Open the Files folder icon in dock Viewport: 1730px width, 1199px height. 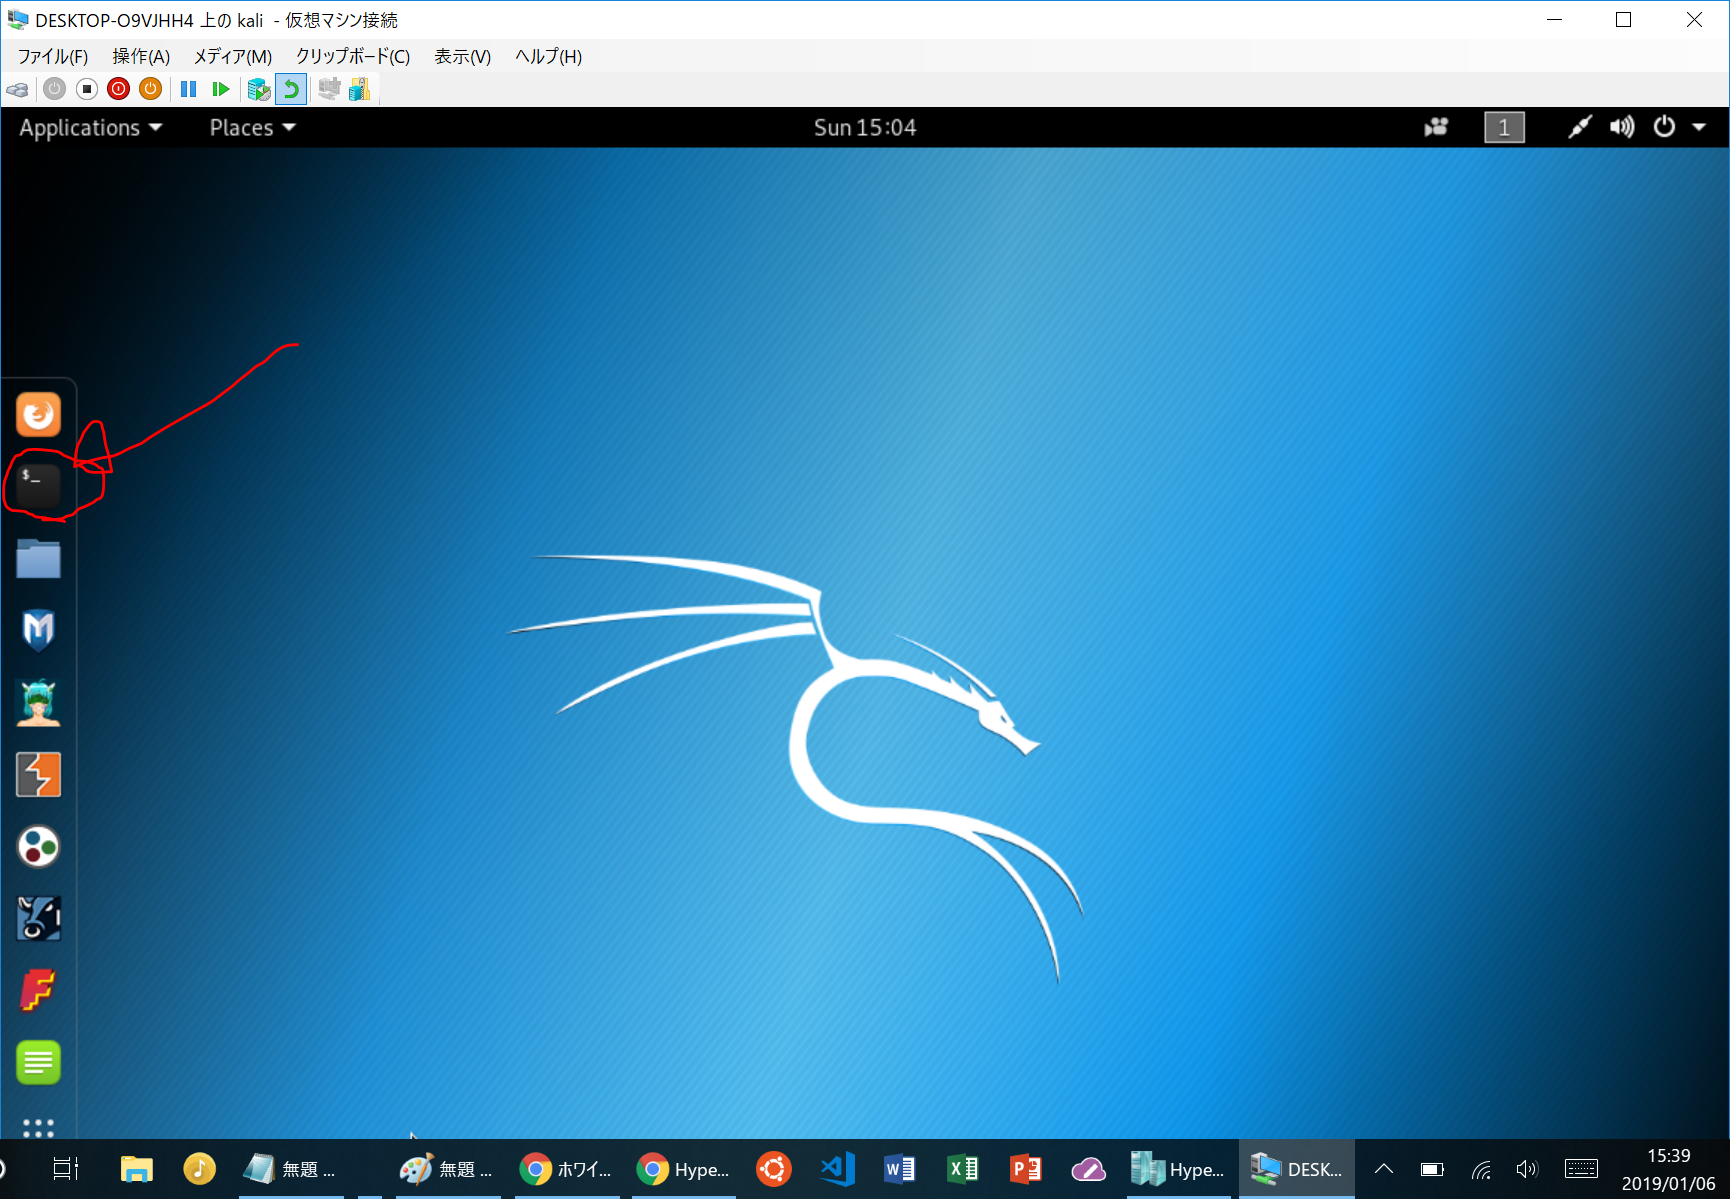click(38, 558)
